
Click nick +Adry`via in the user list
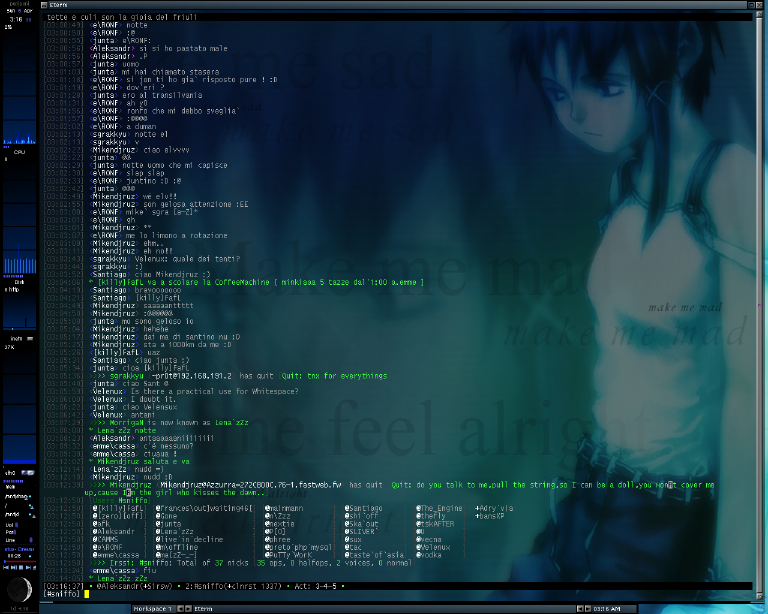(x=494, y=508)
